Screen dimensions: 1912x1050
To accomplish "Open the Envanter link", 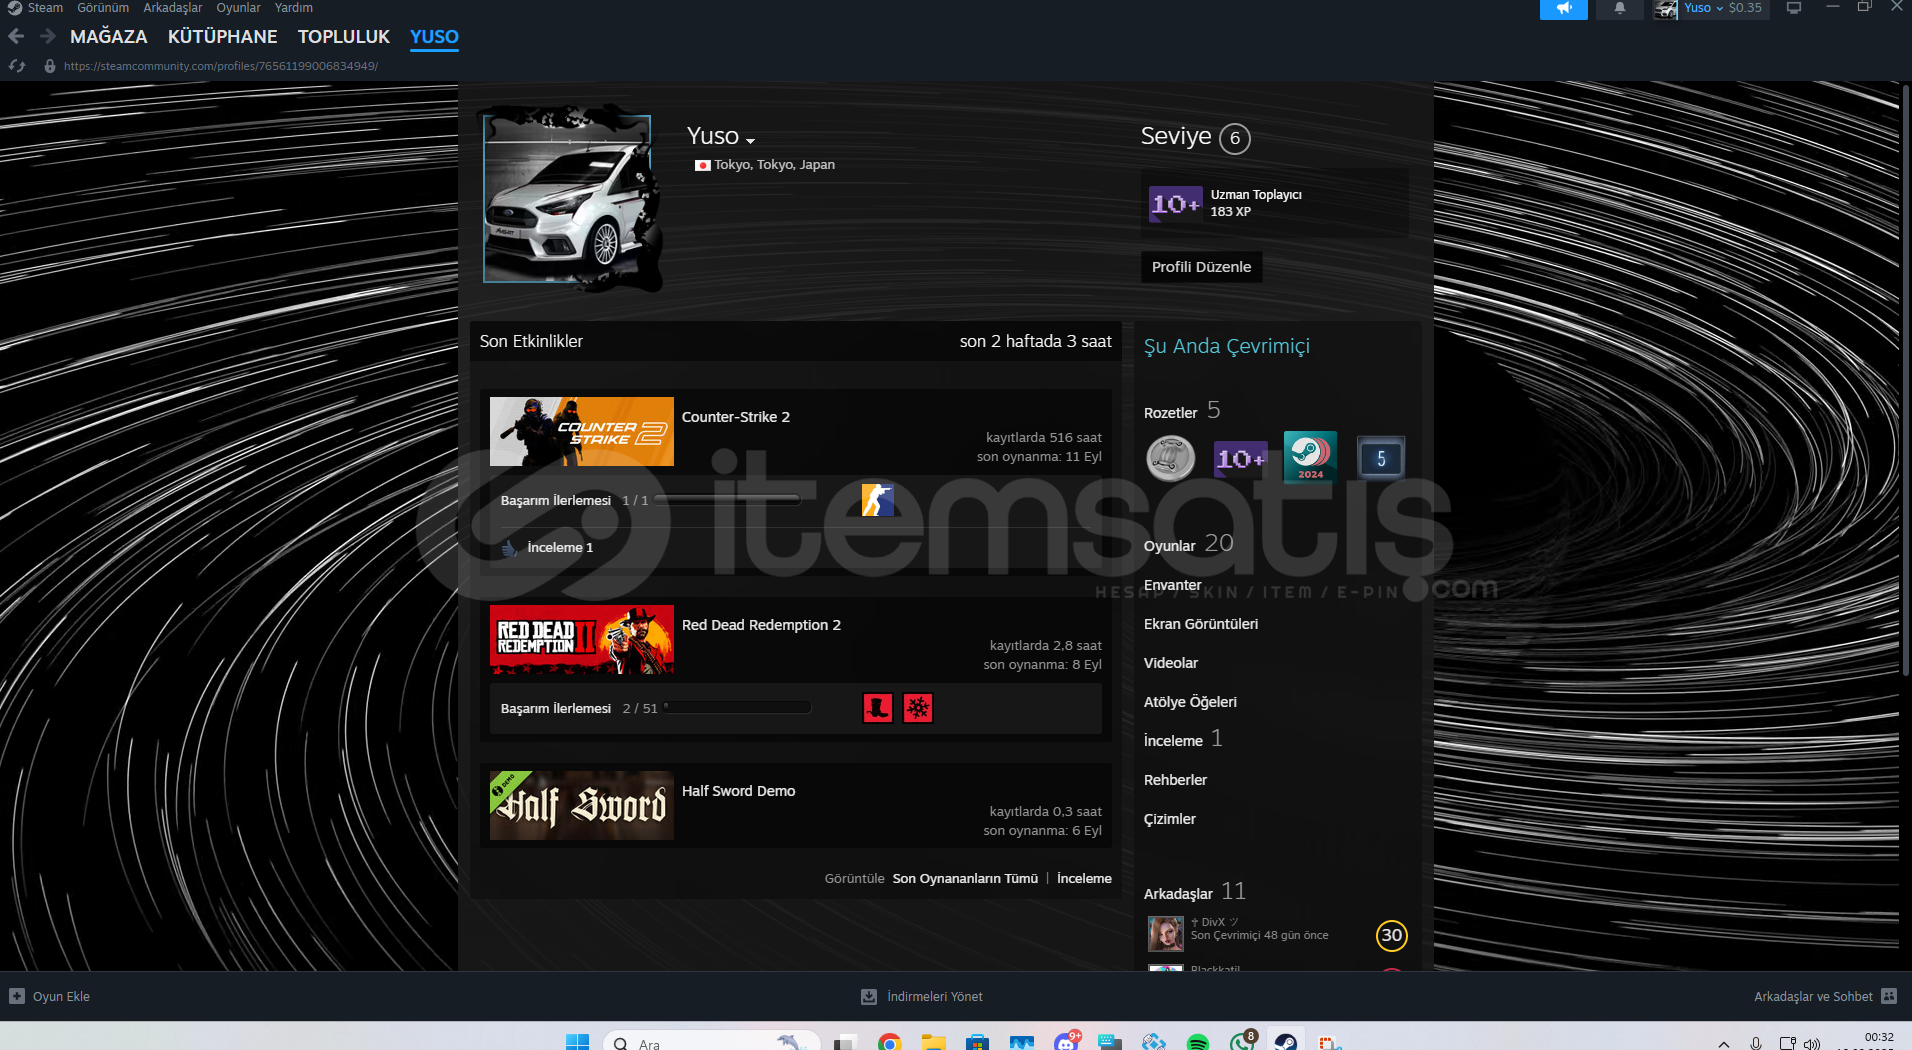I will (1172, 585).
